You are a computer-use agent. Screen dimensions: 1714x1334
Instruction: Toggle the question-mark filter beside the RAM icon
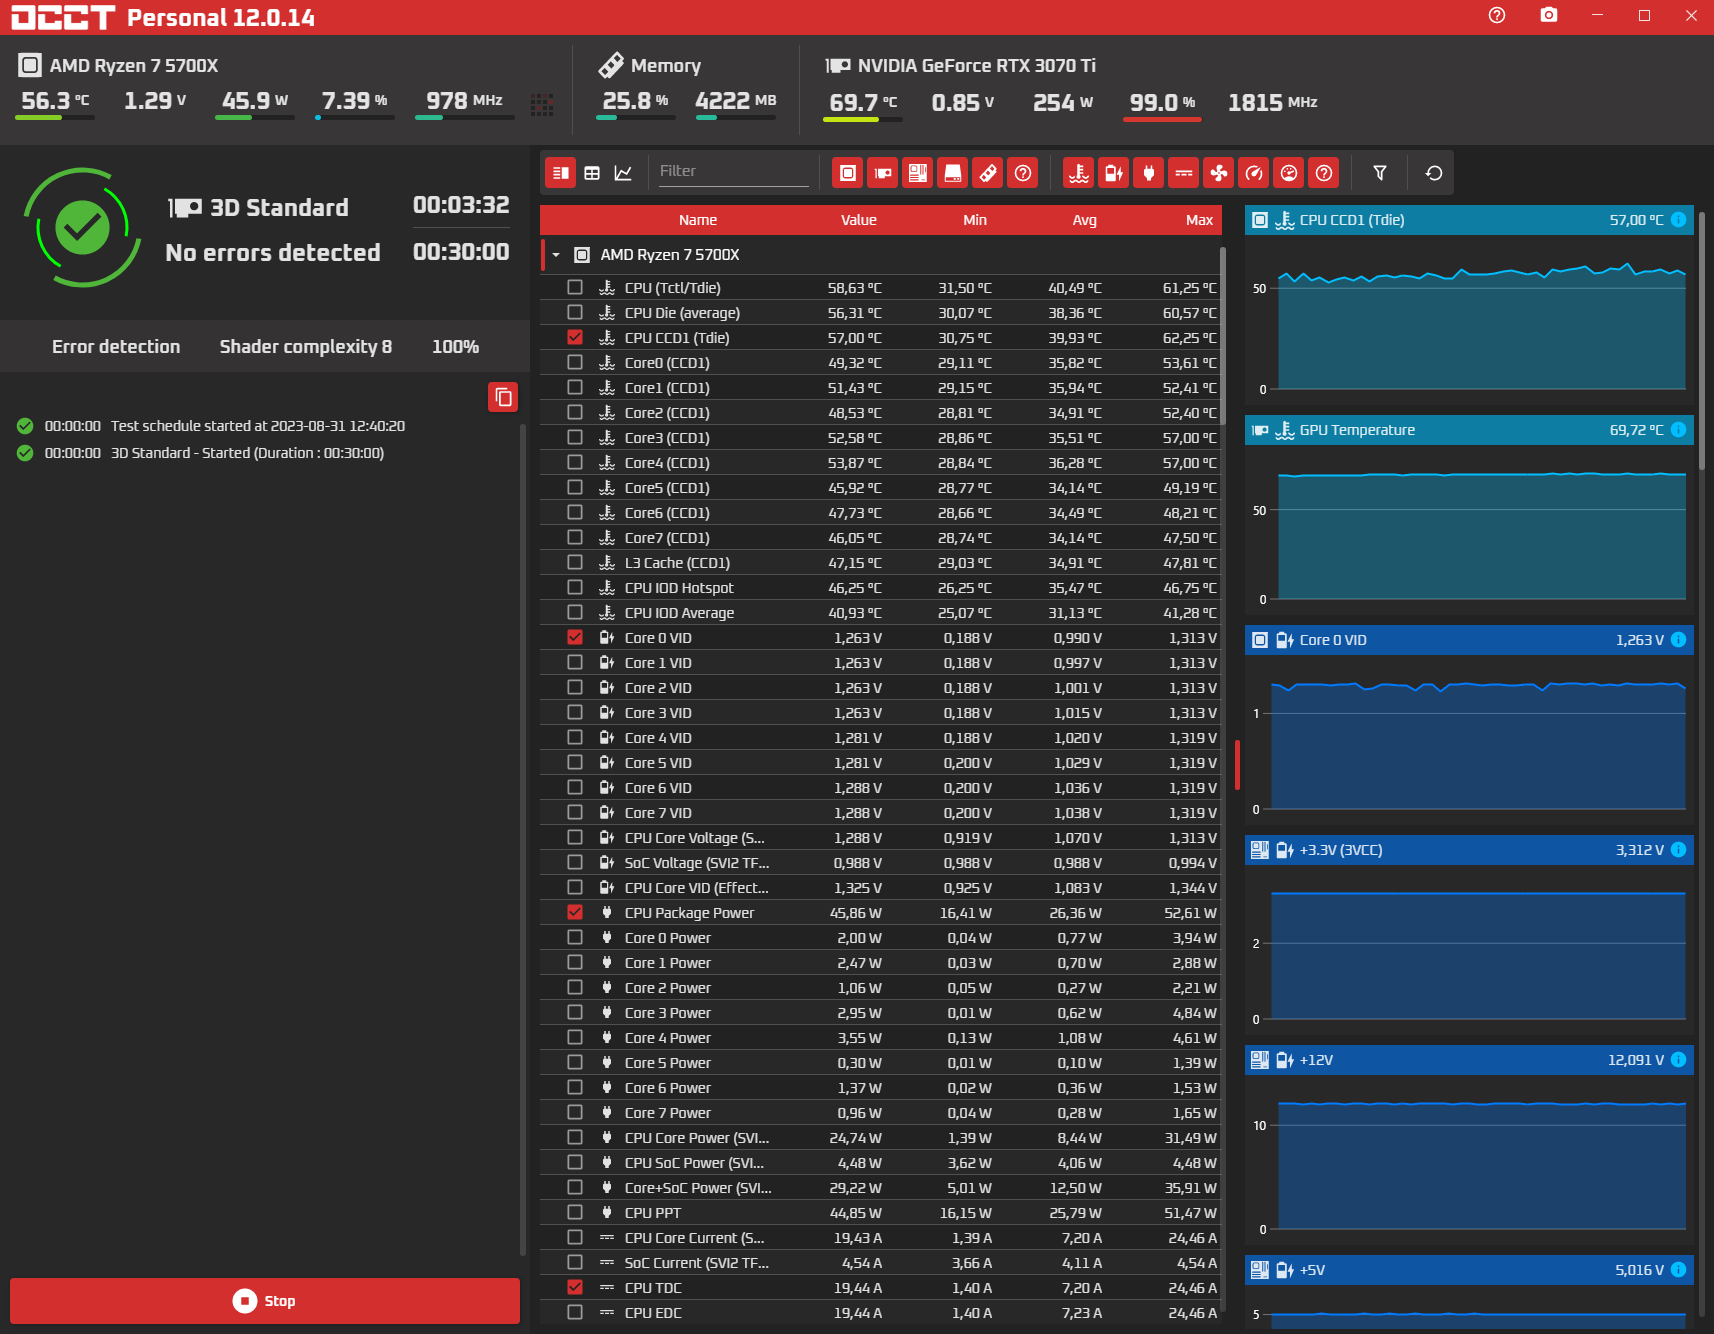pyautogui.click(x=1023, y=173)
